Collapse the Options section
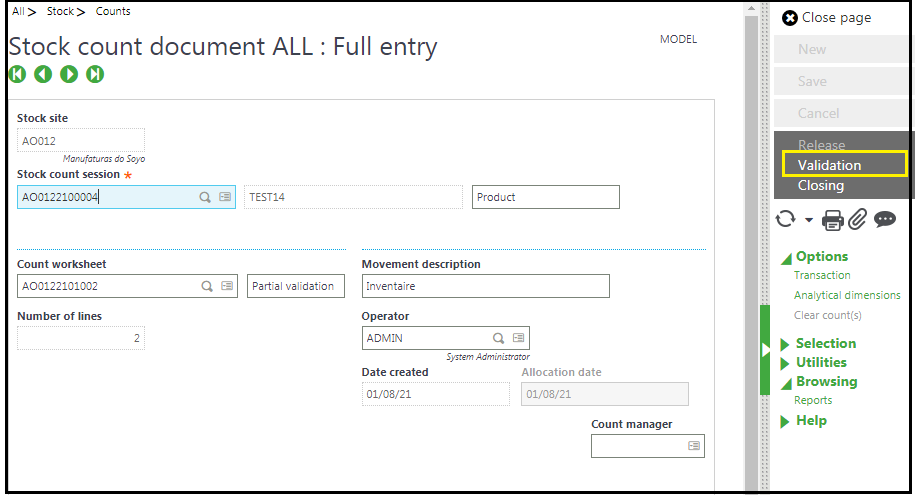This screenshot has height=495, width=915. click(x=786, y=258)
